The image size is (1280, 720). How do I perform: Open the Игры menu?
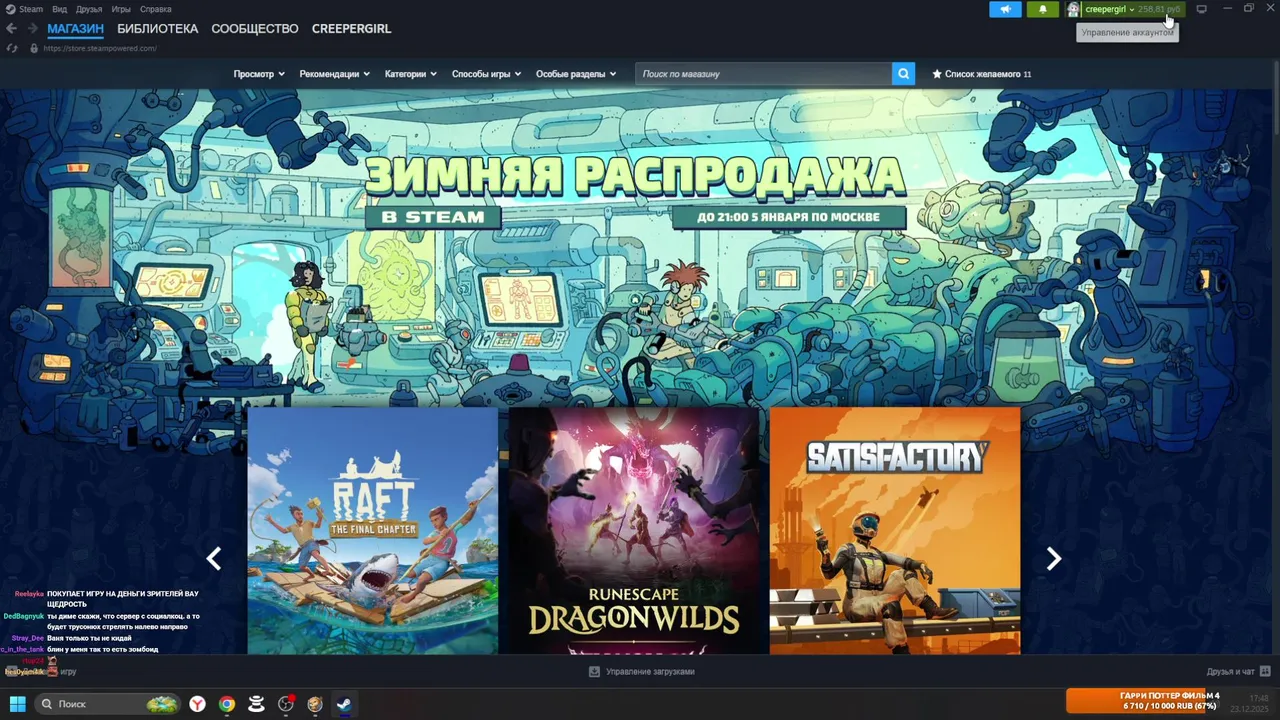tap(121, 9)
